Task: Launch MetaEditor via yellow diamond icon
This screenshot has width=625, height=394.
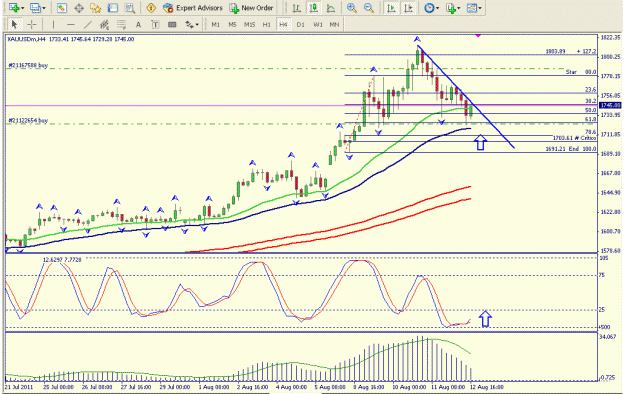Action: point(151,8)
